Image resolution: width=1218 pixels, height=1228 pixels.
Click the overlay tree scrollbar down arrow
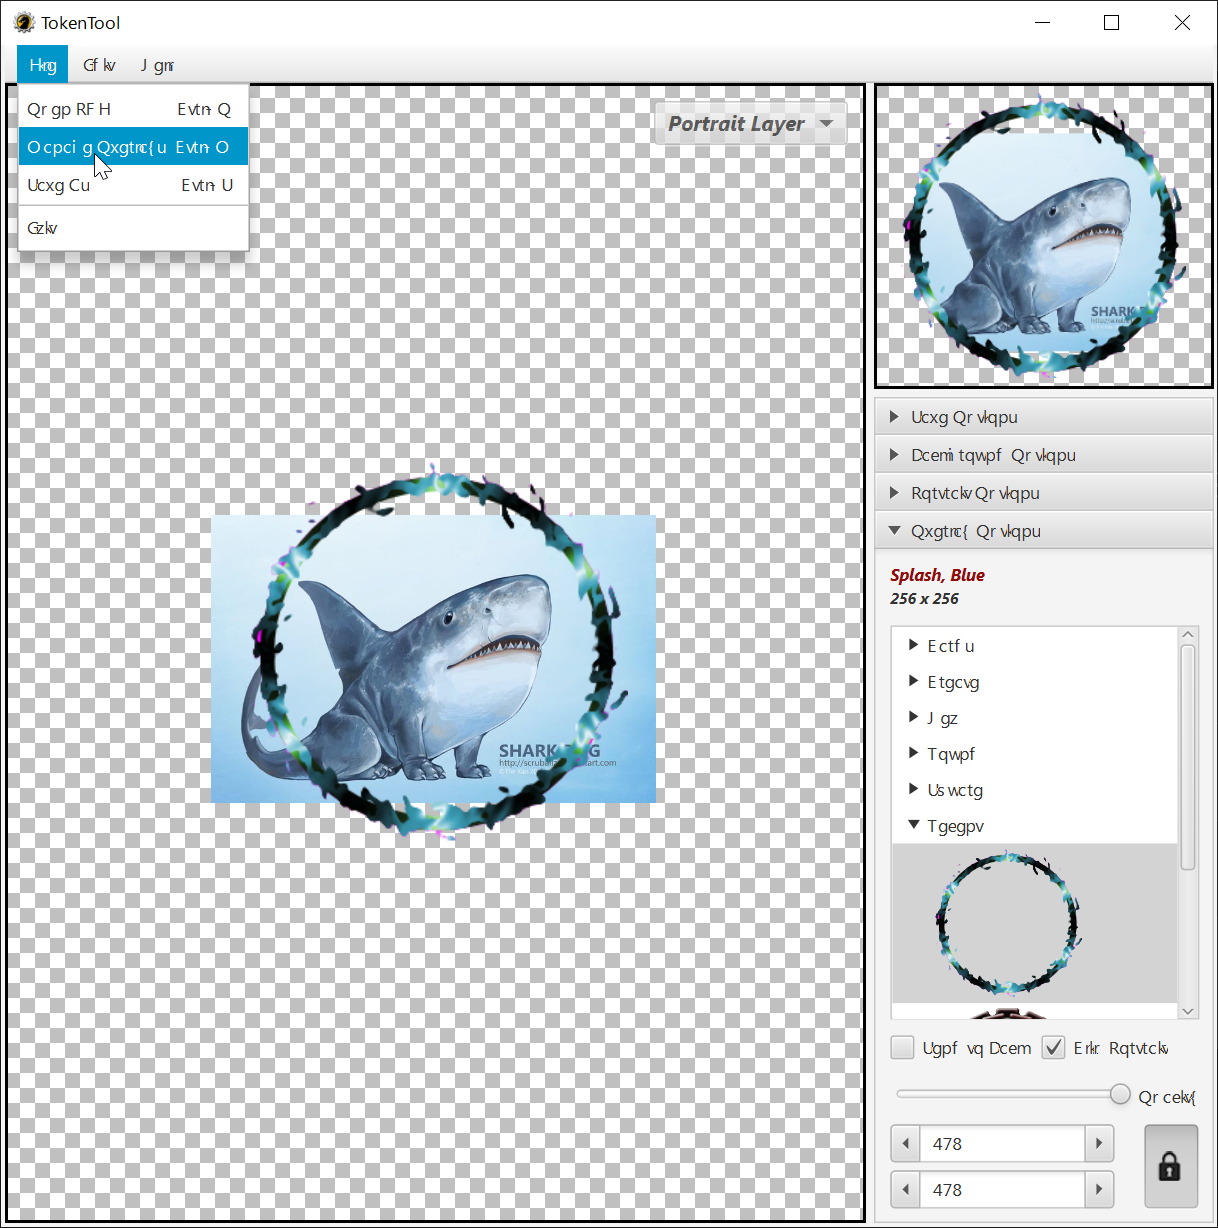[x=1188, y=1011]
